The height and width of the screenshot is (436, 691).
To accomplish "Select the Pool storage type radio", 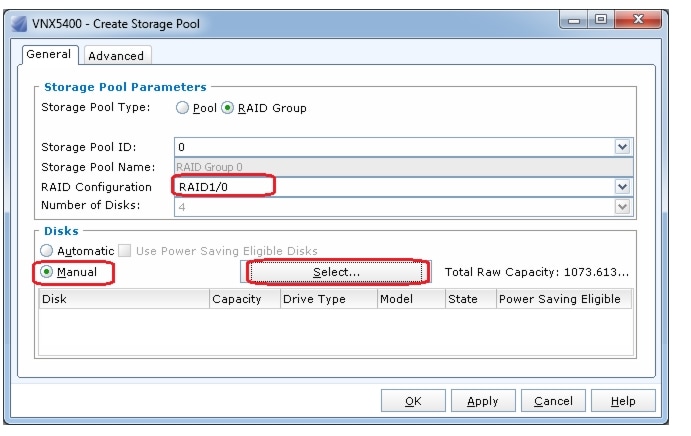I will coord(183,108).
